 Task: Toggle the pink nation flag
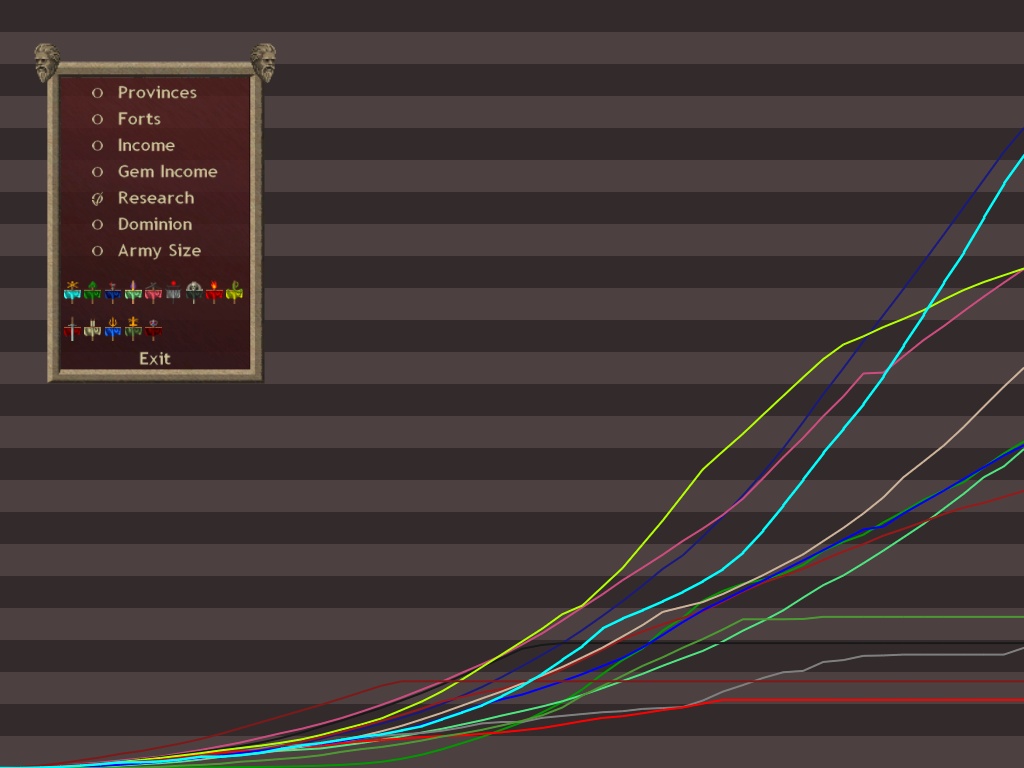pos(153,292)
